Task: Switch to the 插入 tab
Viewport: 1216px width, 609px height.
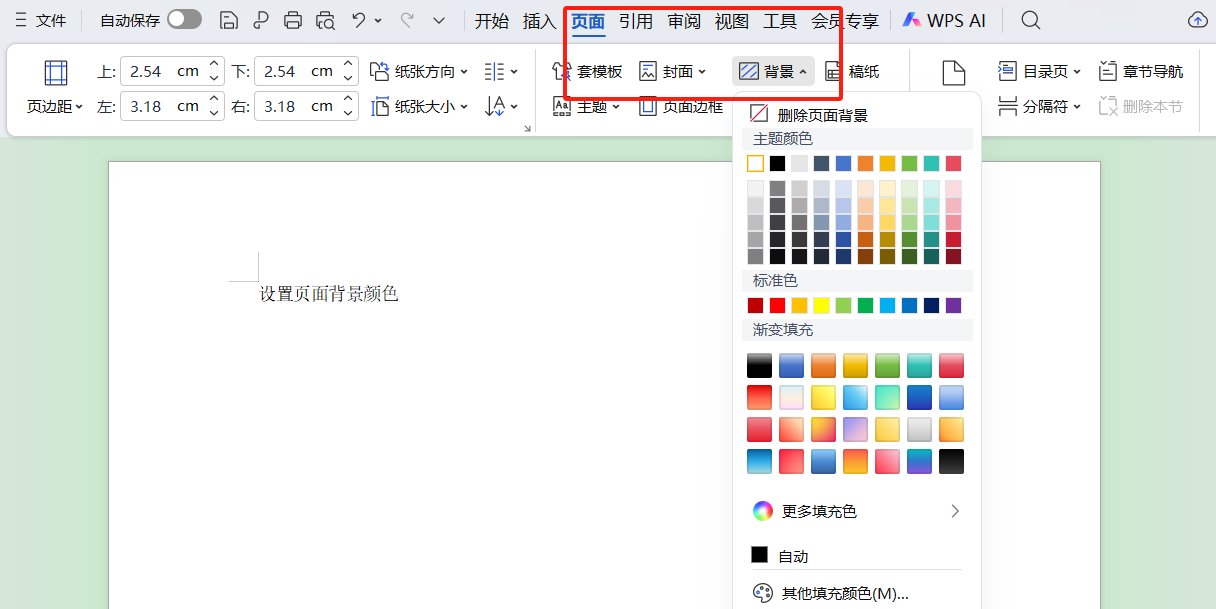Action: click(x=539, y=21)
